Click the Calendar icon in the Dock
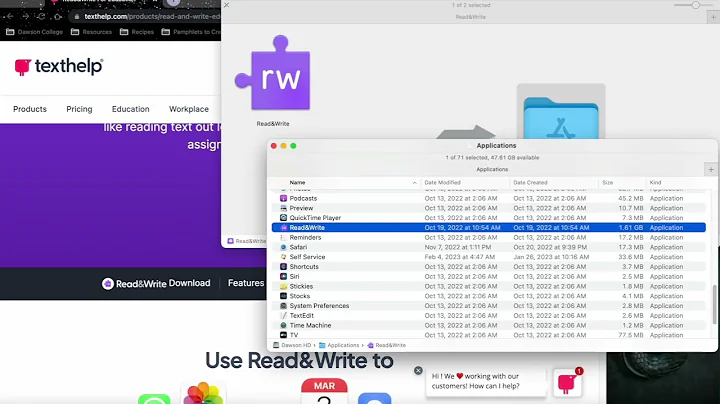The image size is (720, 404). point(324,391)
